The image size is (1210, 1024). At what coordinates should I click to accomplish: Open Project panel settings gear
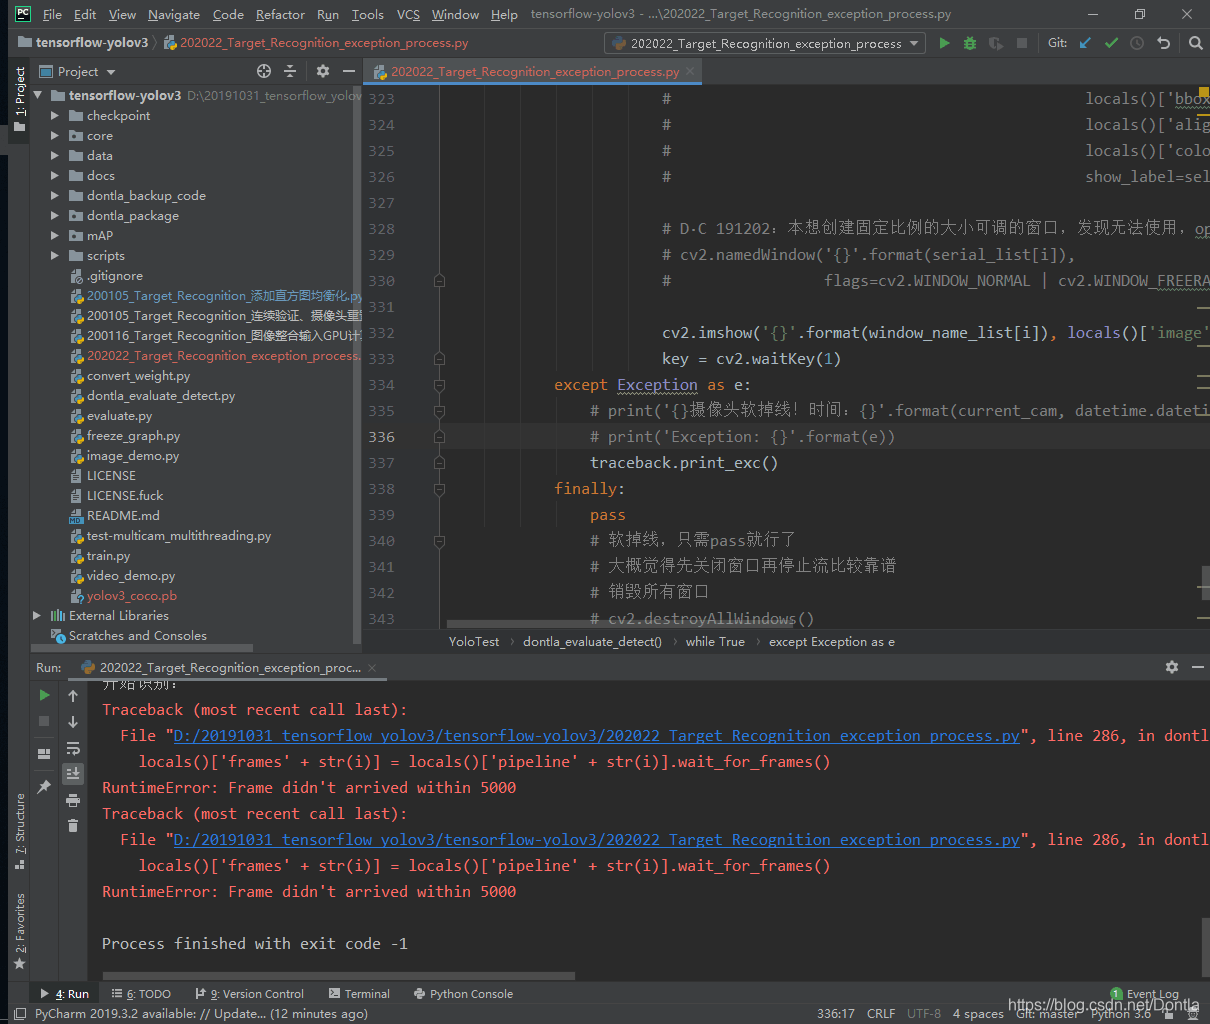coord(322,71)
